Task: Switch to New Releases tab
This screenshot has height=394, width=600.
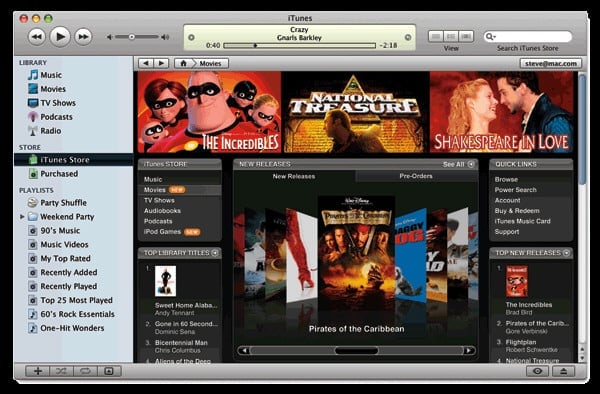Action: click(x=294, y=176)
